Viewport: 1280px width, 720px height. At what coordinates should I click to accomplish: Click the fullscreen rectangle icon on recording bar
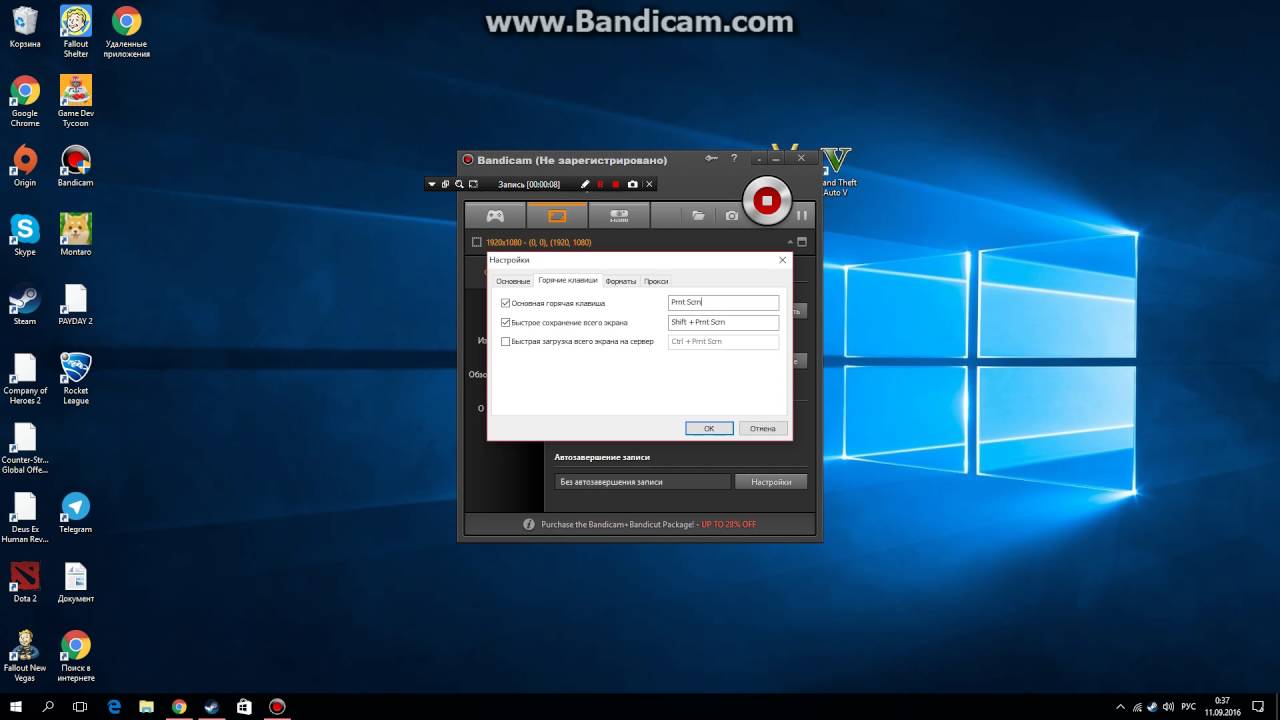(474, 184)
